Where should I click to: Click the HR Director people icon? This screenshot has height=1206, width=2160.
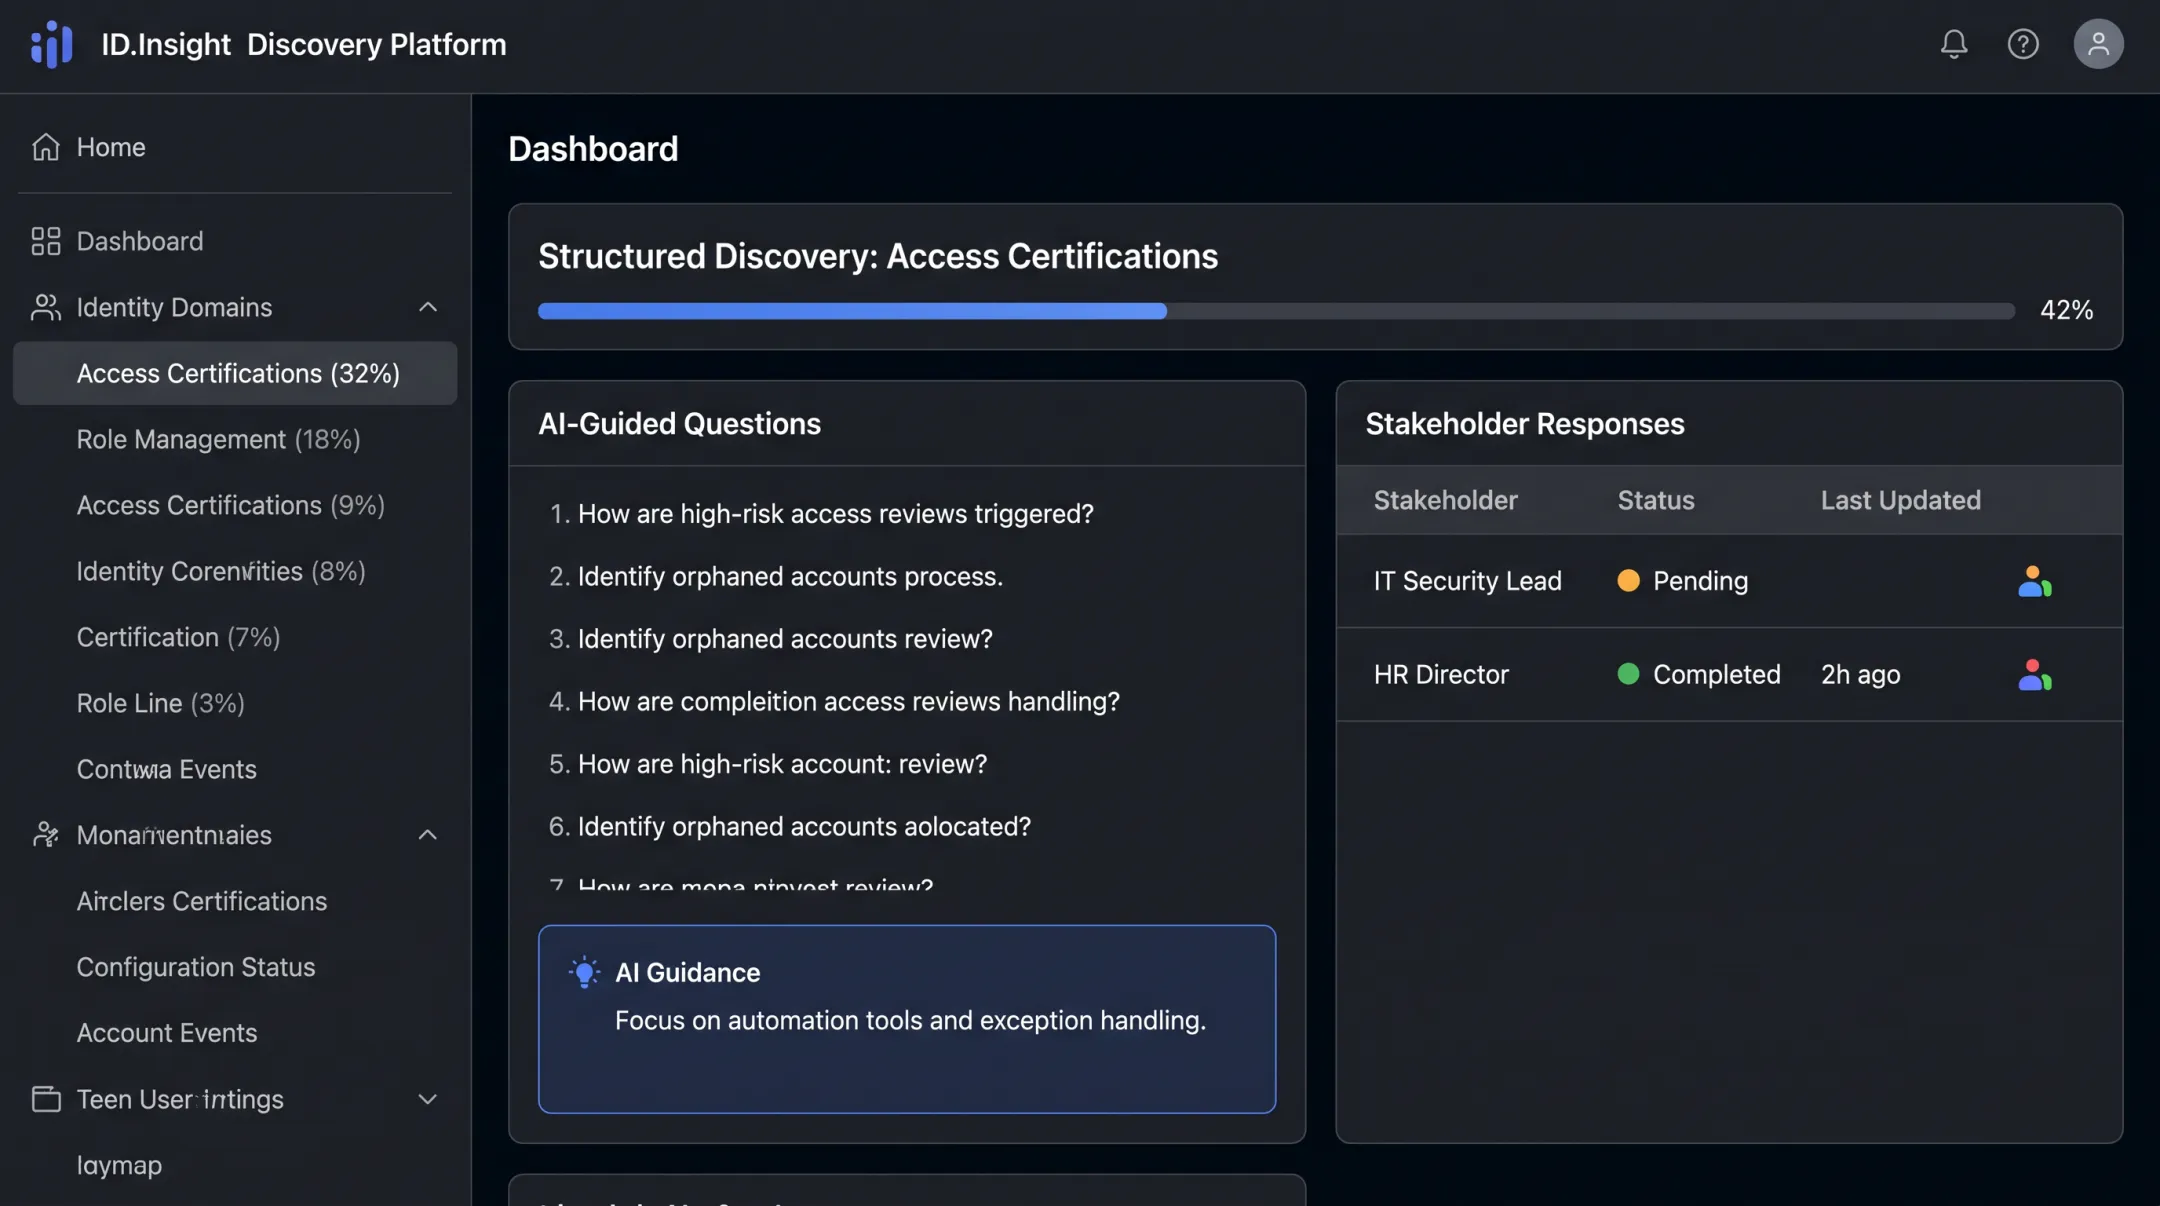coord(2035,675)
